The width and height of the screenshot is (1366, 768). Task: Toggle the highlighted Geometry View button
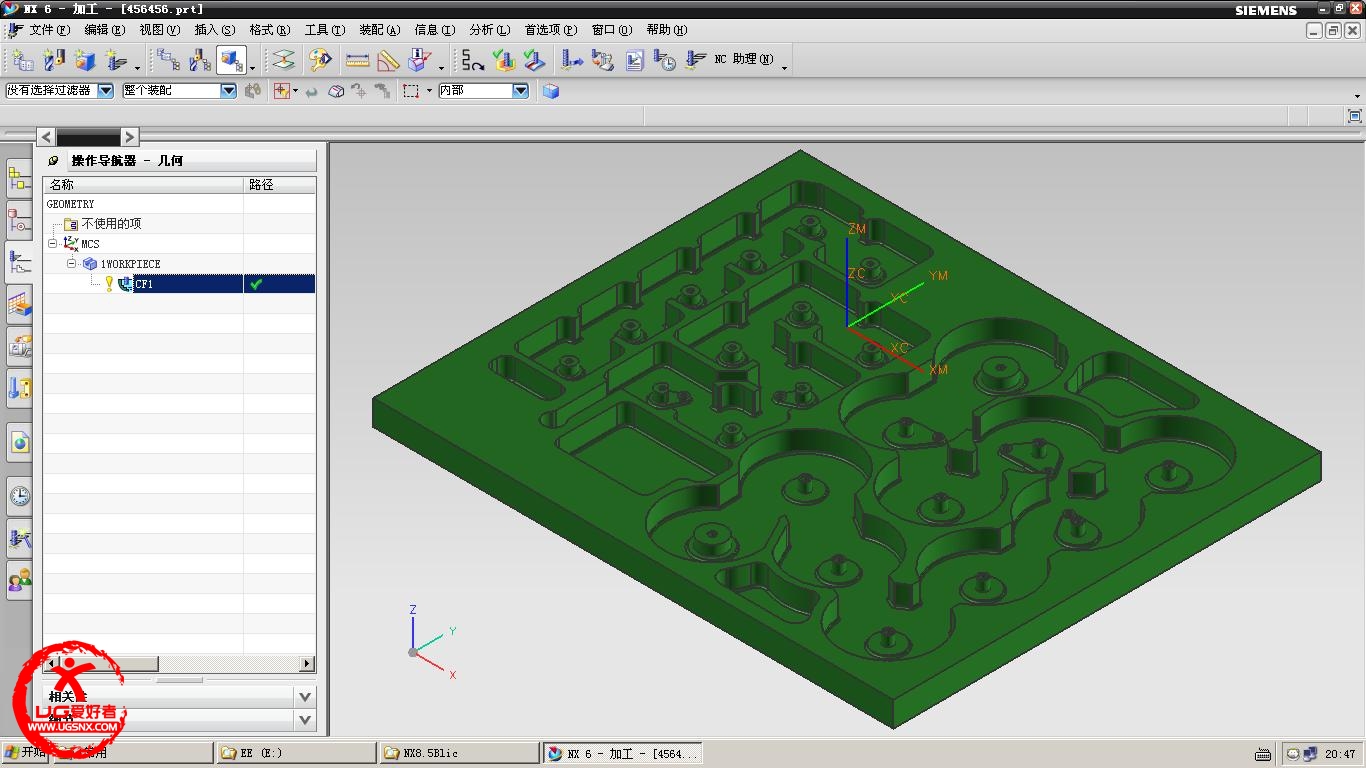[x=231, y=61]
